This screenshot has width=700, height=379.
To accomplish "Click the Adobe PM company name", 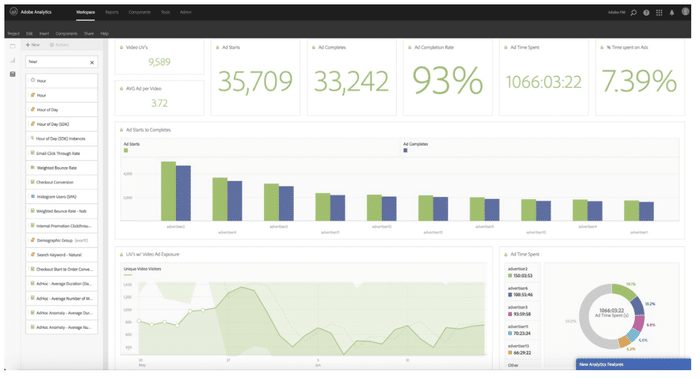I will tap(617, 12).
